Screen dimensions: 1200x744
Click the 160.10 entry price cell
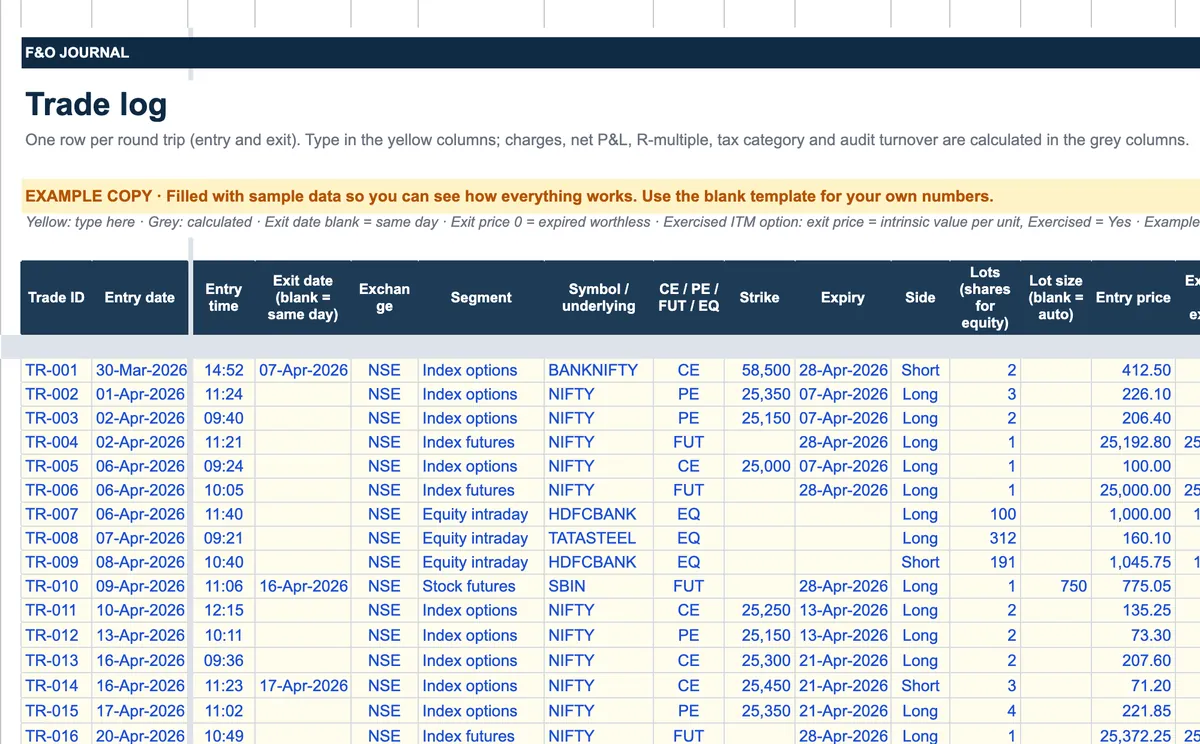[1133, 538]
